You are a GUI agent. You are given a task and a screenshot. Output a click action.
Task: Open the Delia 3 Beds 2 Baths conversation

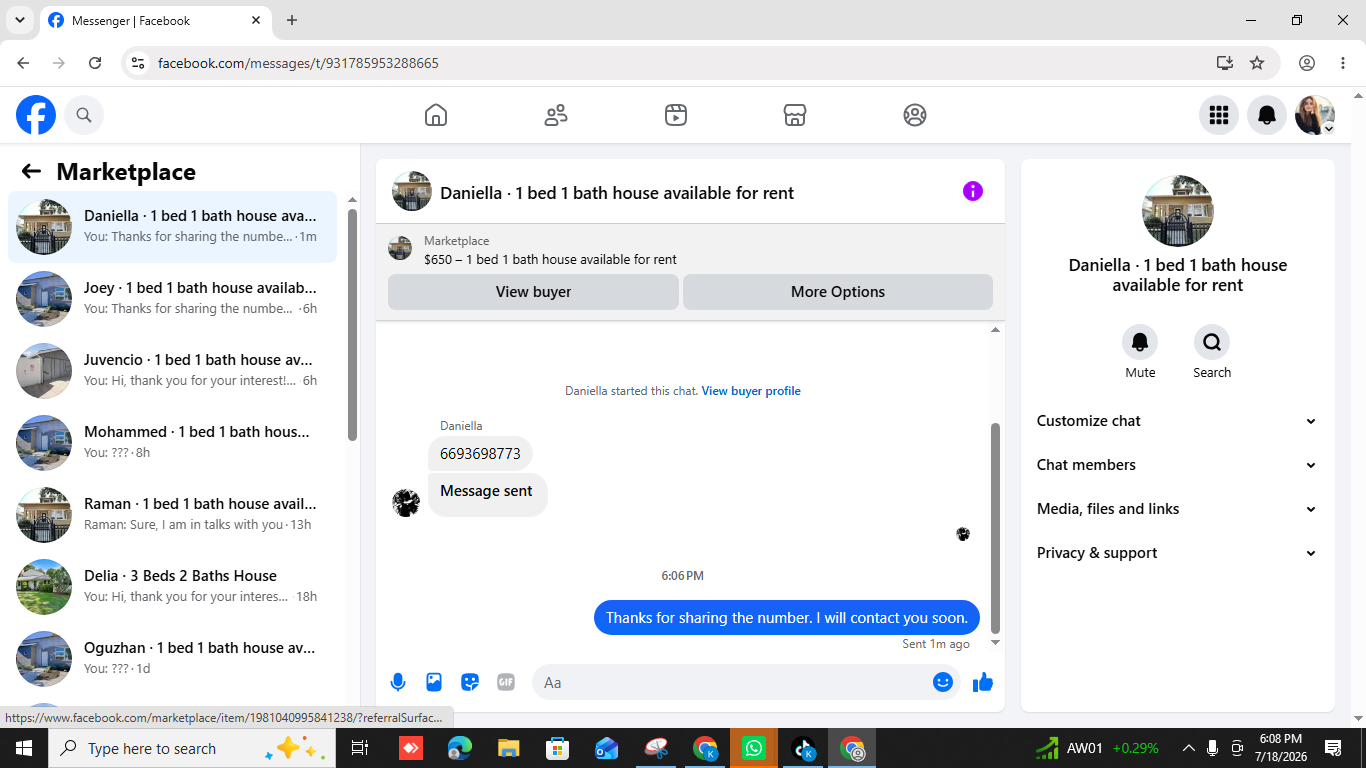click(x=173, y=587)
